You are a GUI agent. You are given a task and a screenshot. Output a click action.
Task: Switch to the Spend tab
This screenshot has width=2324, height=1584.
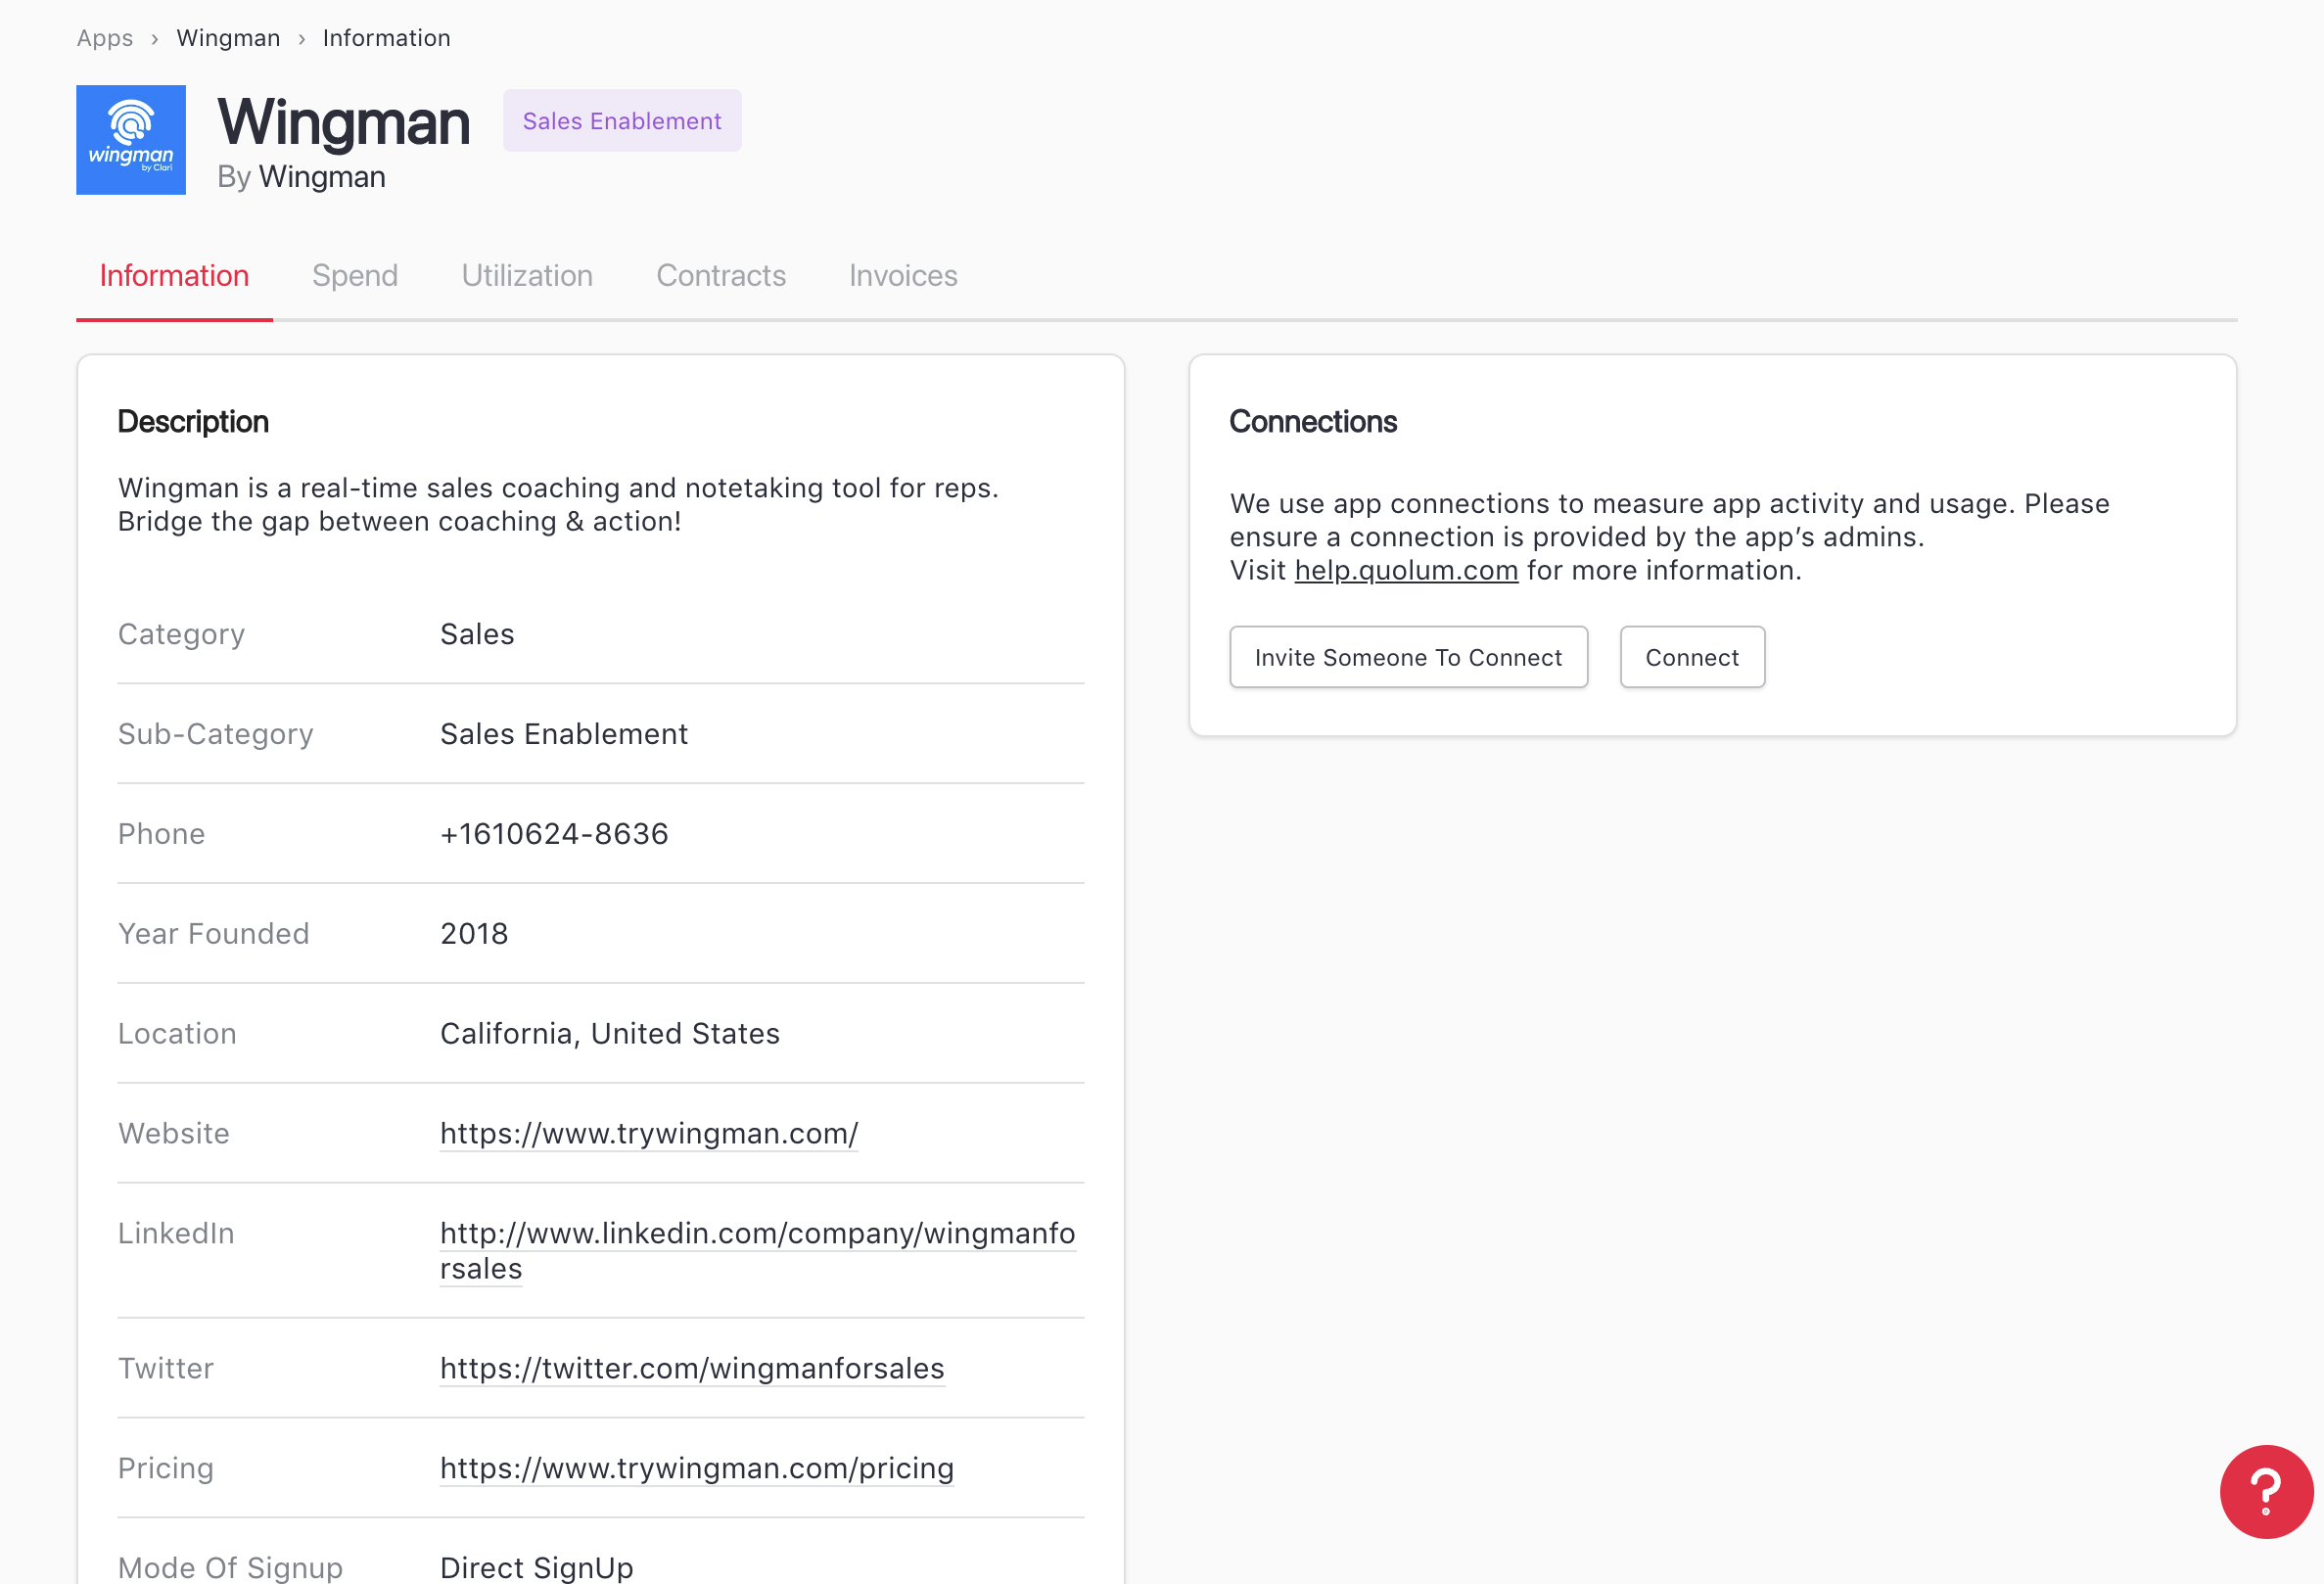355,275
